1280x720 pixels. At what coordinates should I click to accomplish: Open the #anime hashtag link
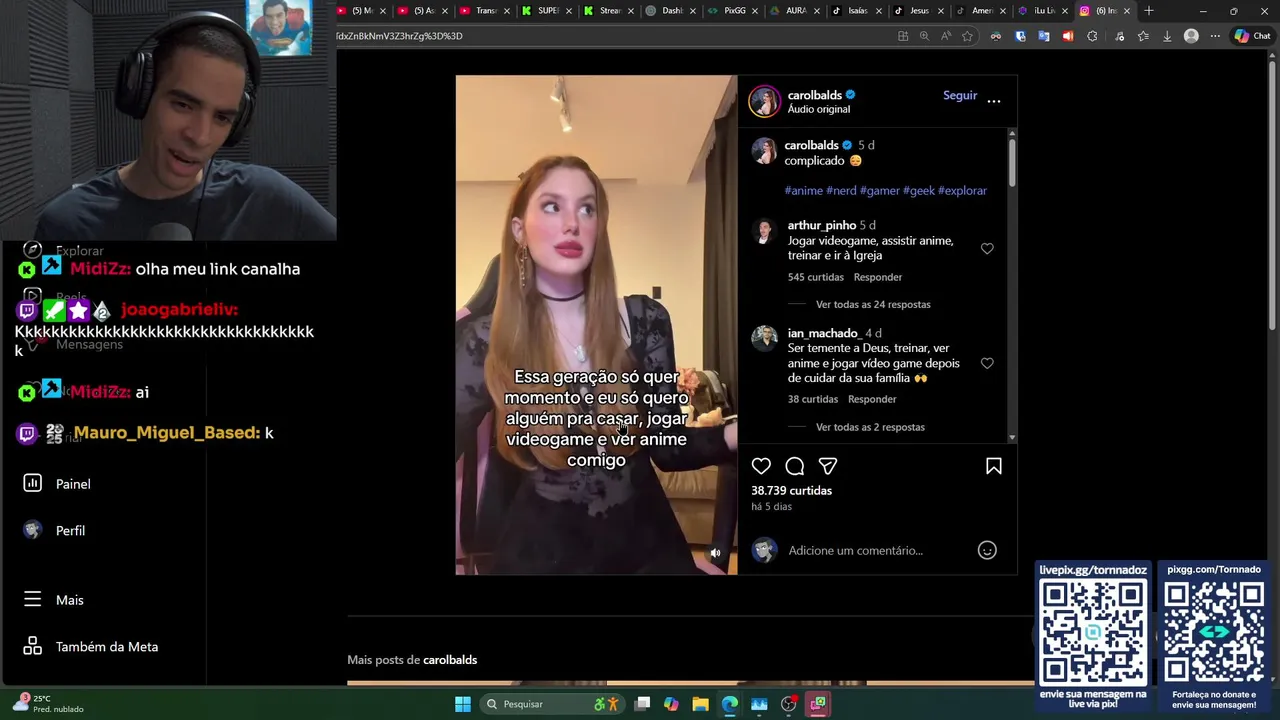(803, 190)
